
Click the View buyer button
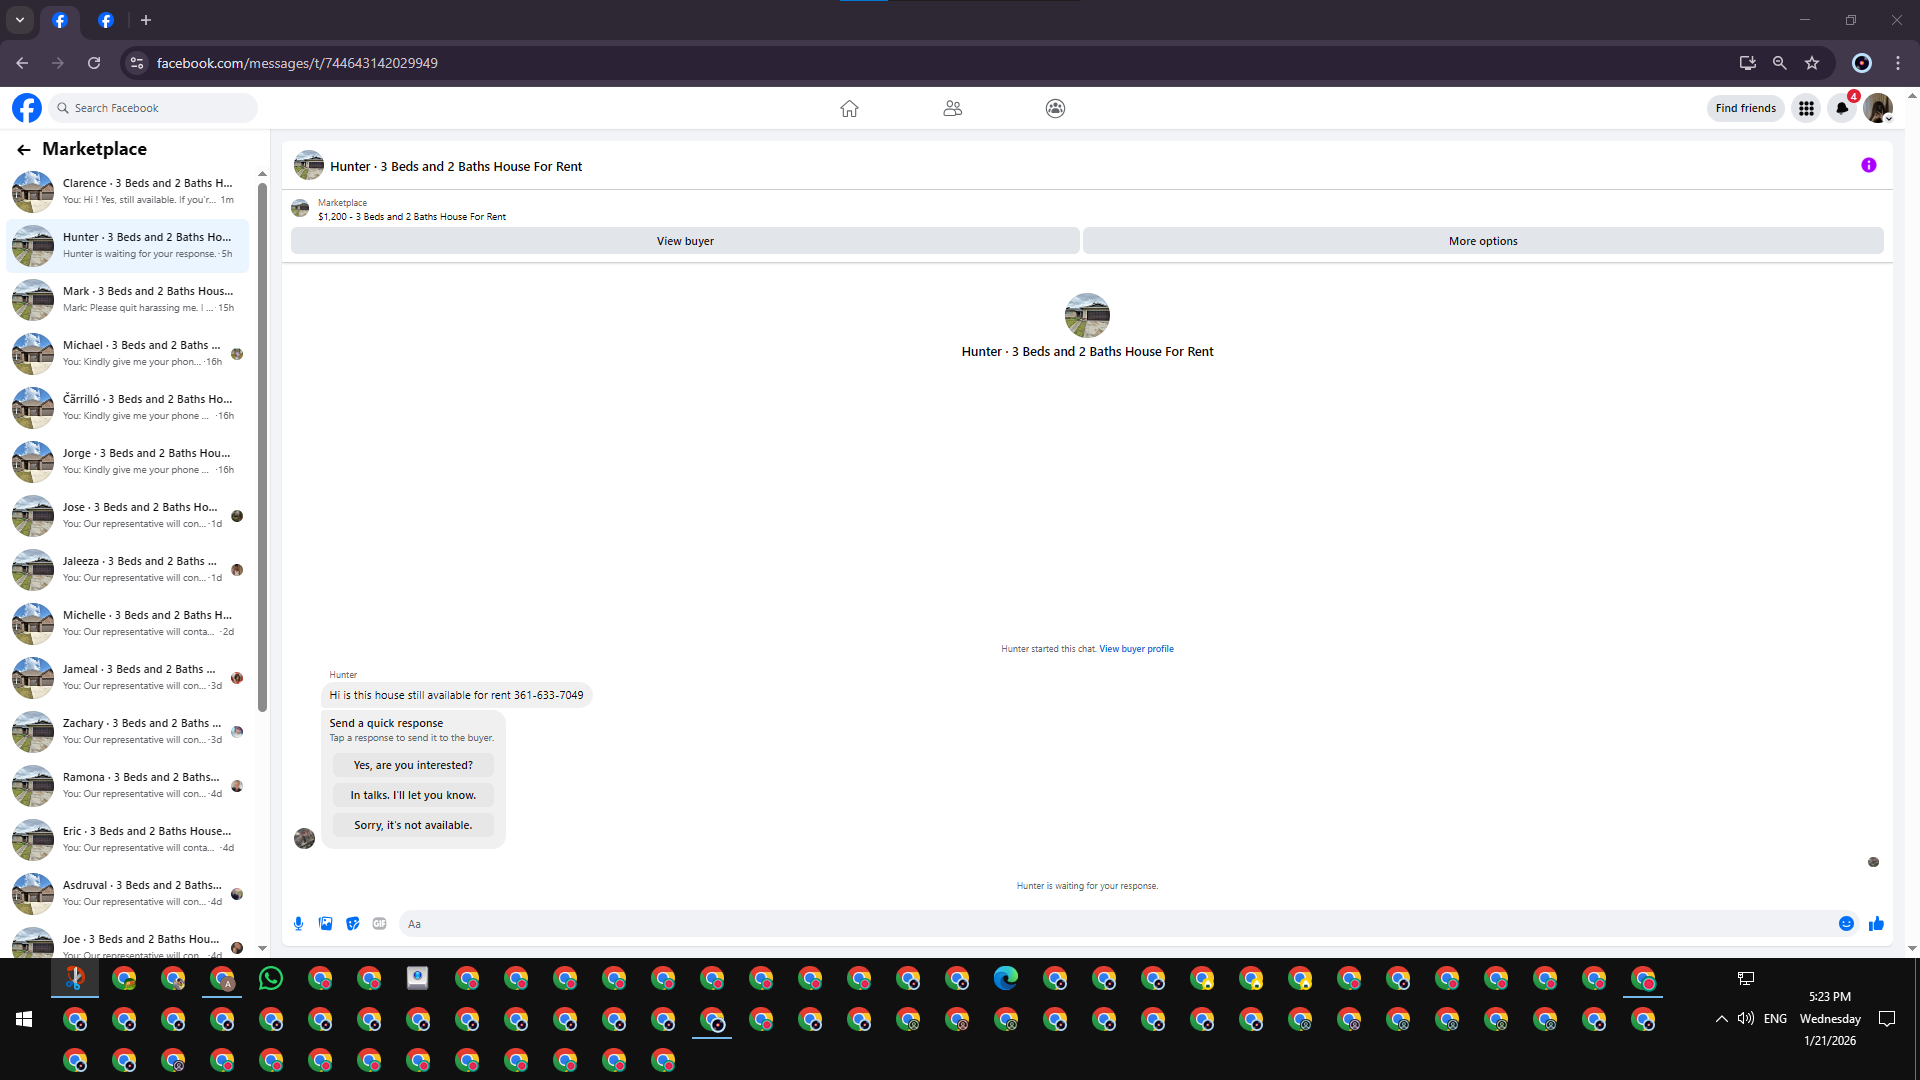[685, 241]
